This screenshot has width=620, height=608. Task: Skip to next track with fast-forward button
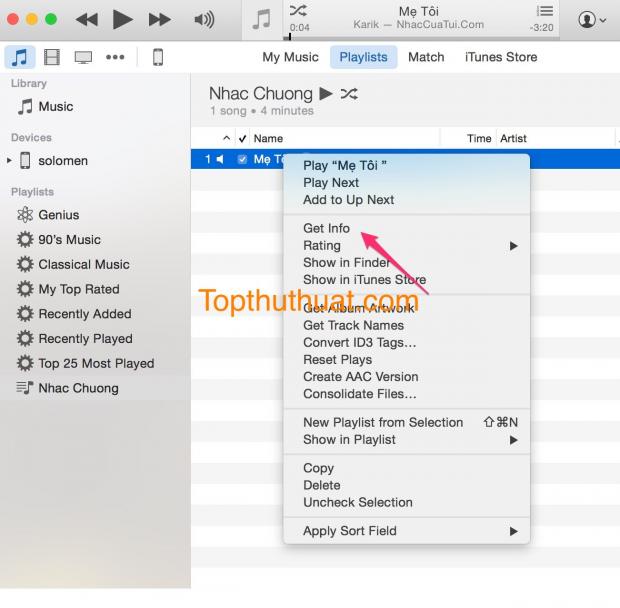[x=159, y=19]
